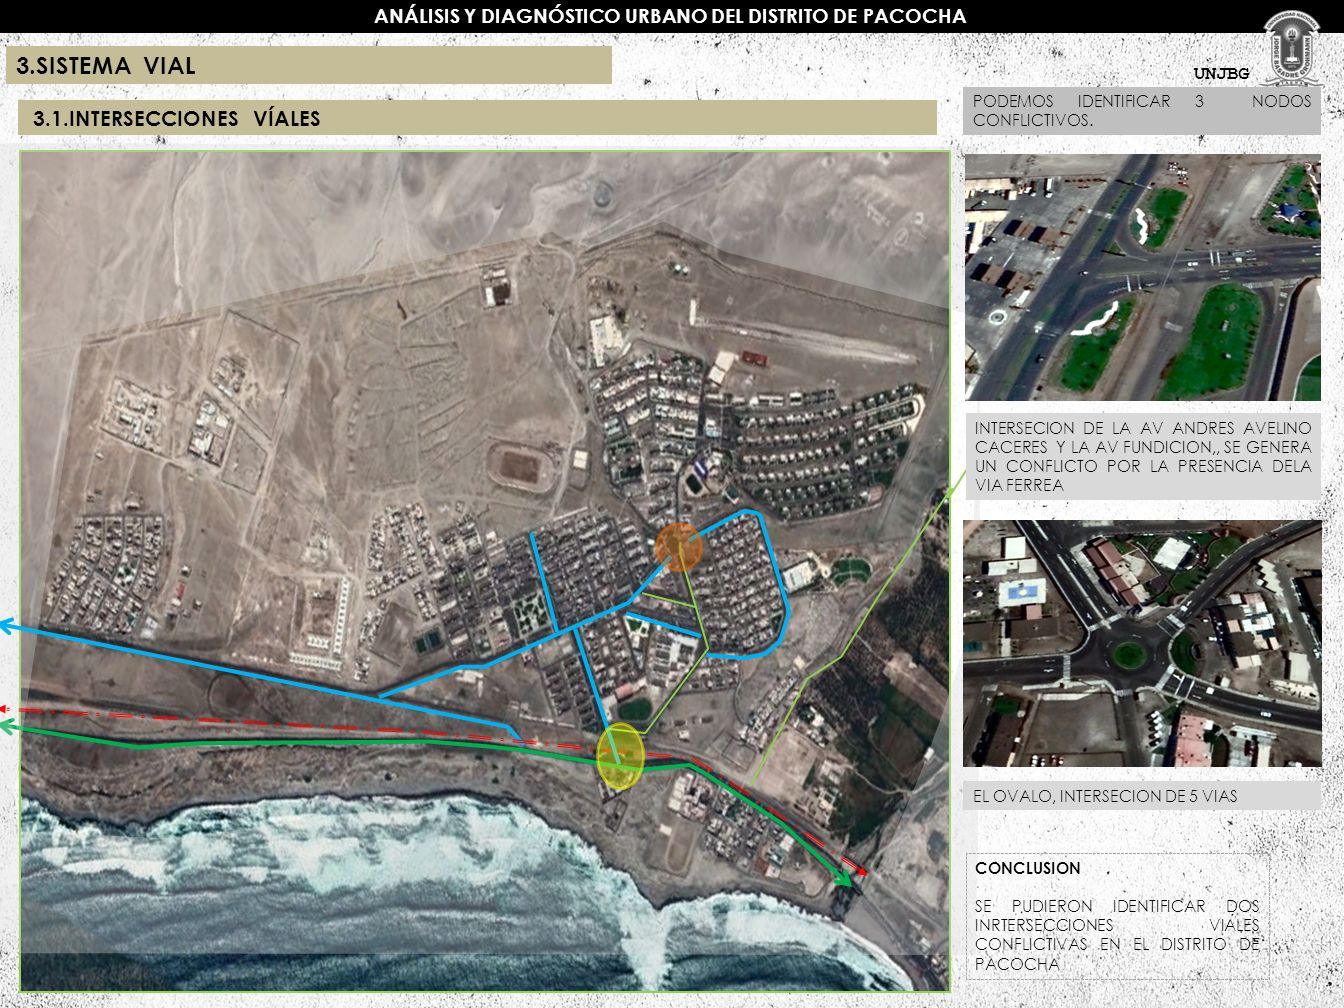Image resolution: width=1344 pixels, height=1008 pixels.
Task: Click the main satellite map of Pacocha
Action: [484, 571]
